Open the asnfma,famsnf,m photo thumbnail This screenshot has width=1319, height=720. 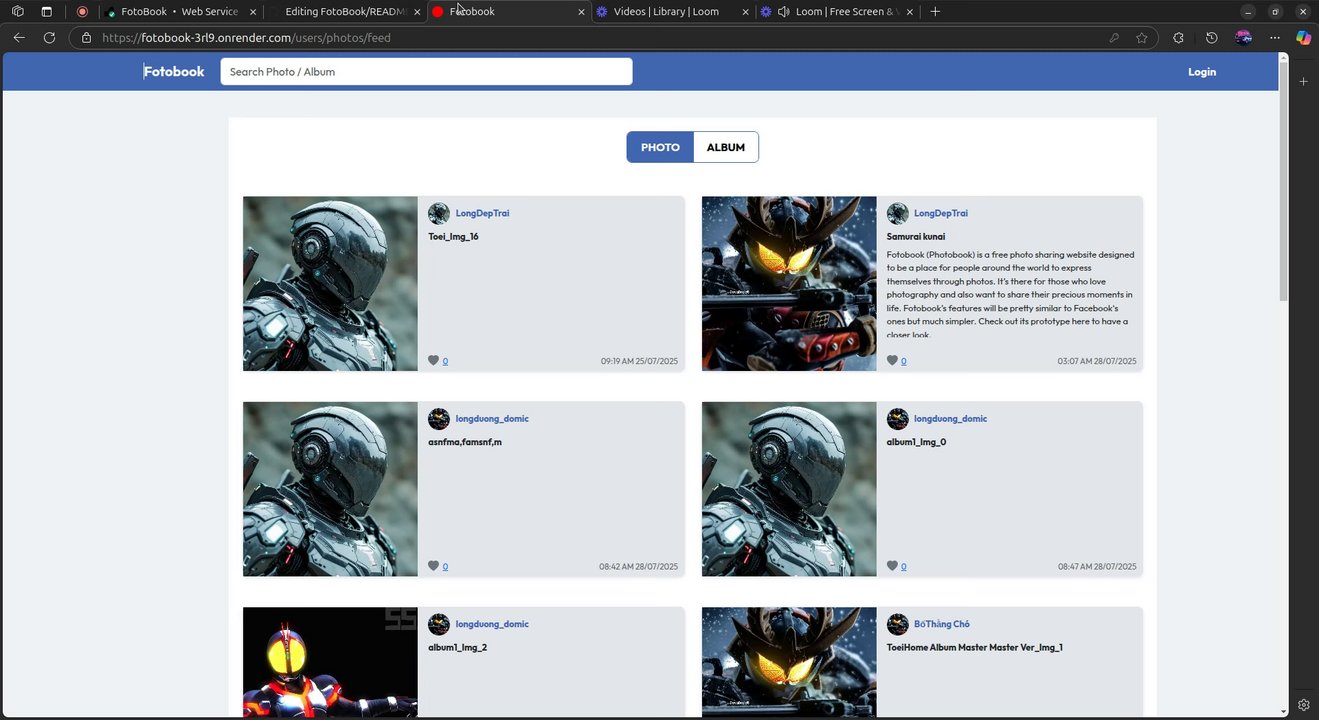coord(330,489)
